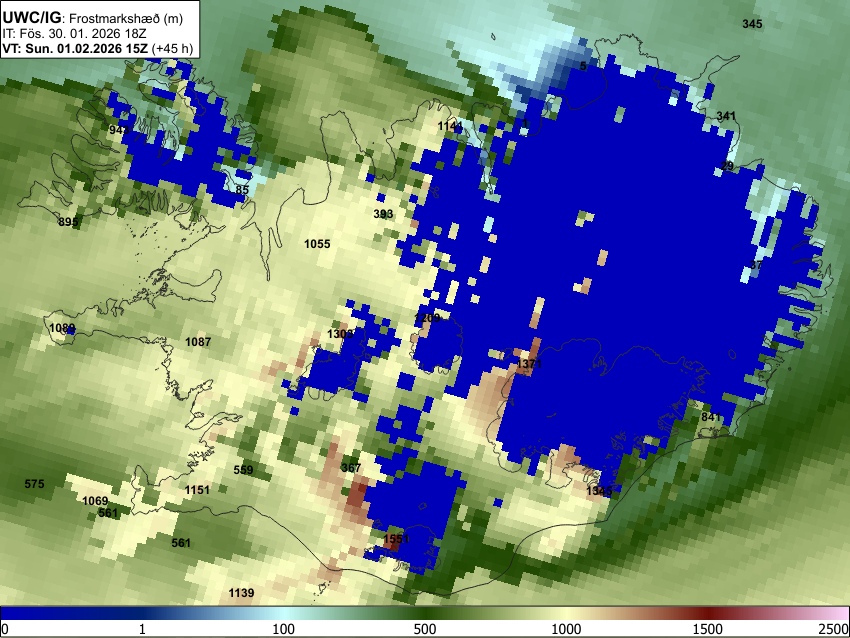850x638 pixels.
Task: Click the map value 1087
Action: [x=198, y=341]
